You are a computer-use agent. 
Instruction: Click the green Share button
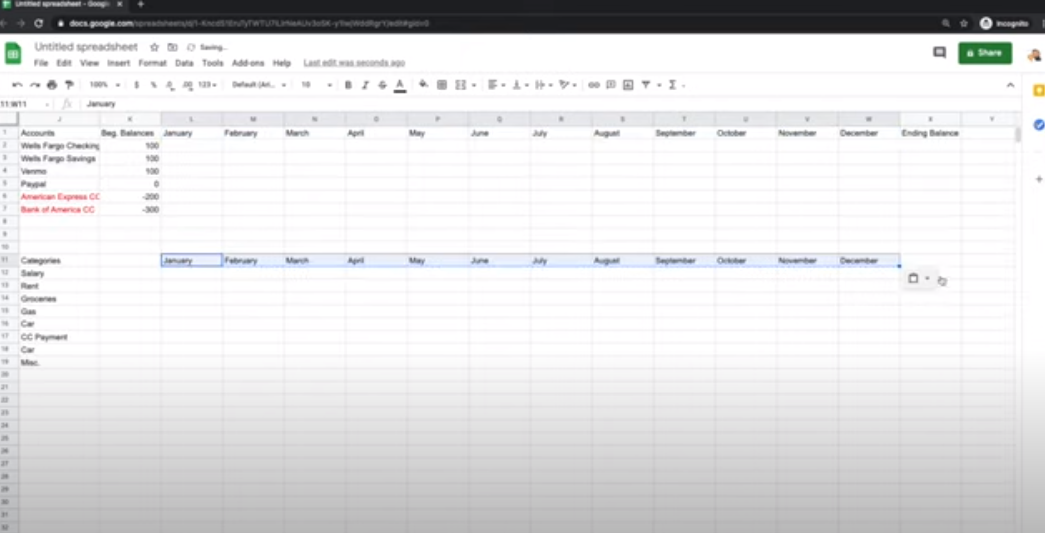click(985, 53)
